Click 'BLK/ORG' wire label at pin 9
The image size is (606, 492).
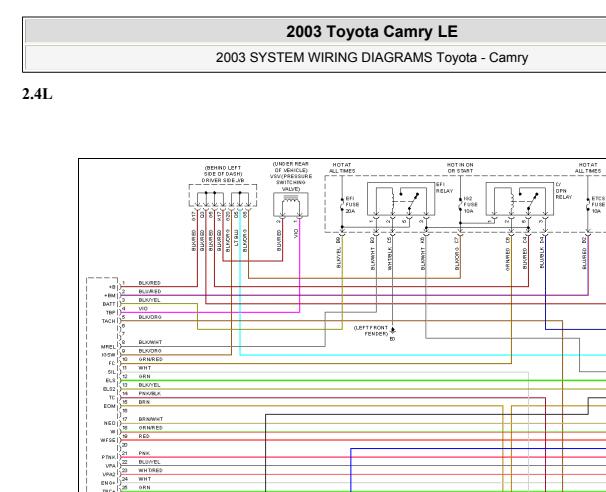tap(150, 351)
